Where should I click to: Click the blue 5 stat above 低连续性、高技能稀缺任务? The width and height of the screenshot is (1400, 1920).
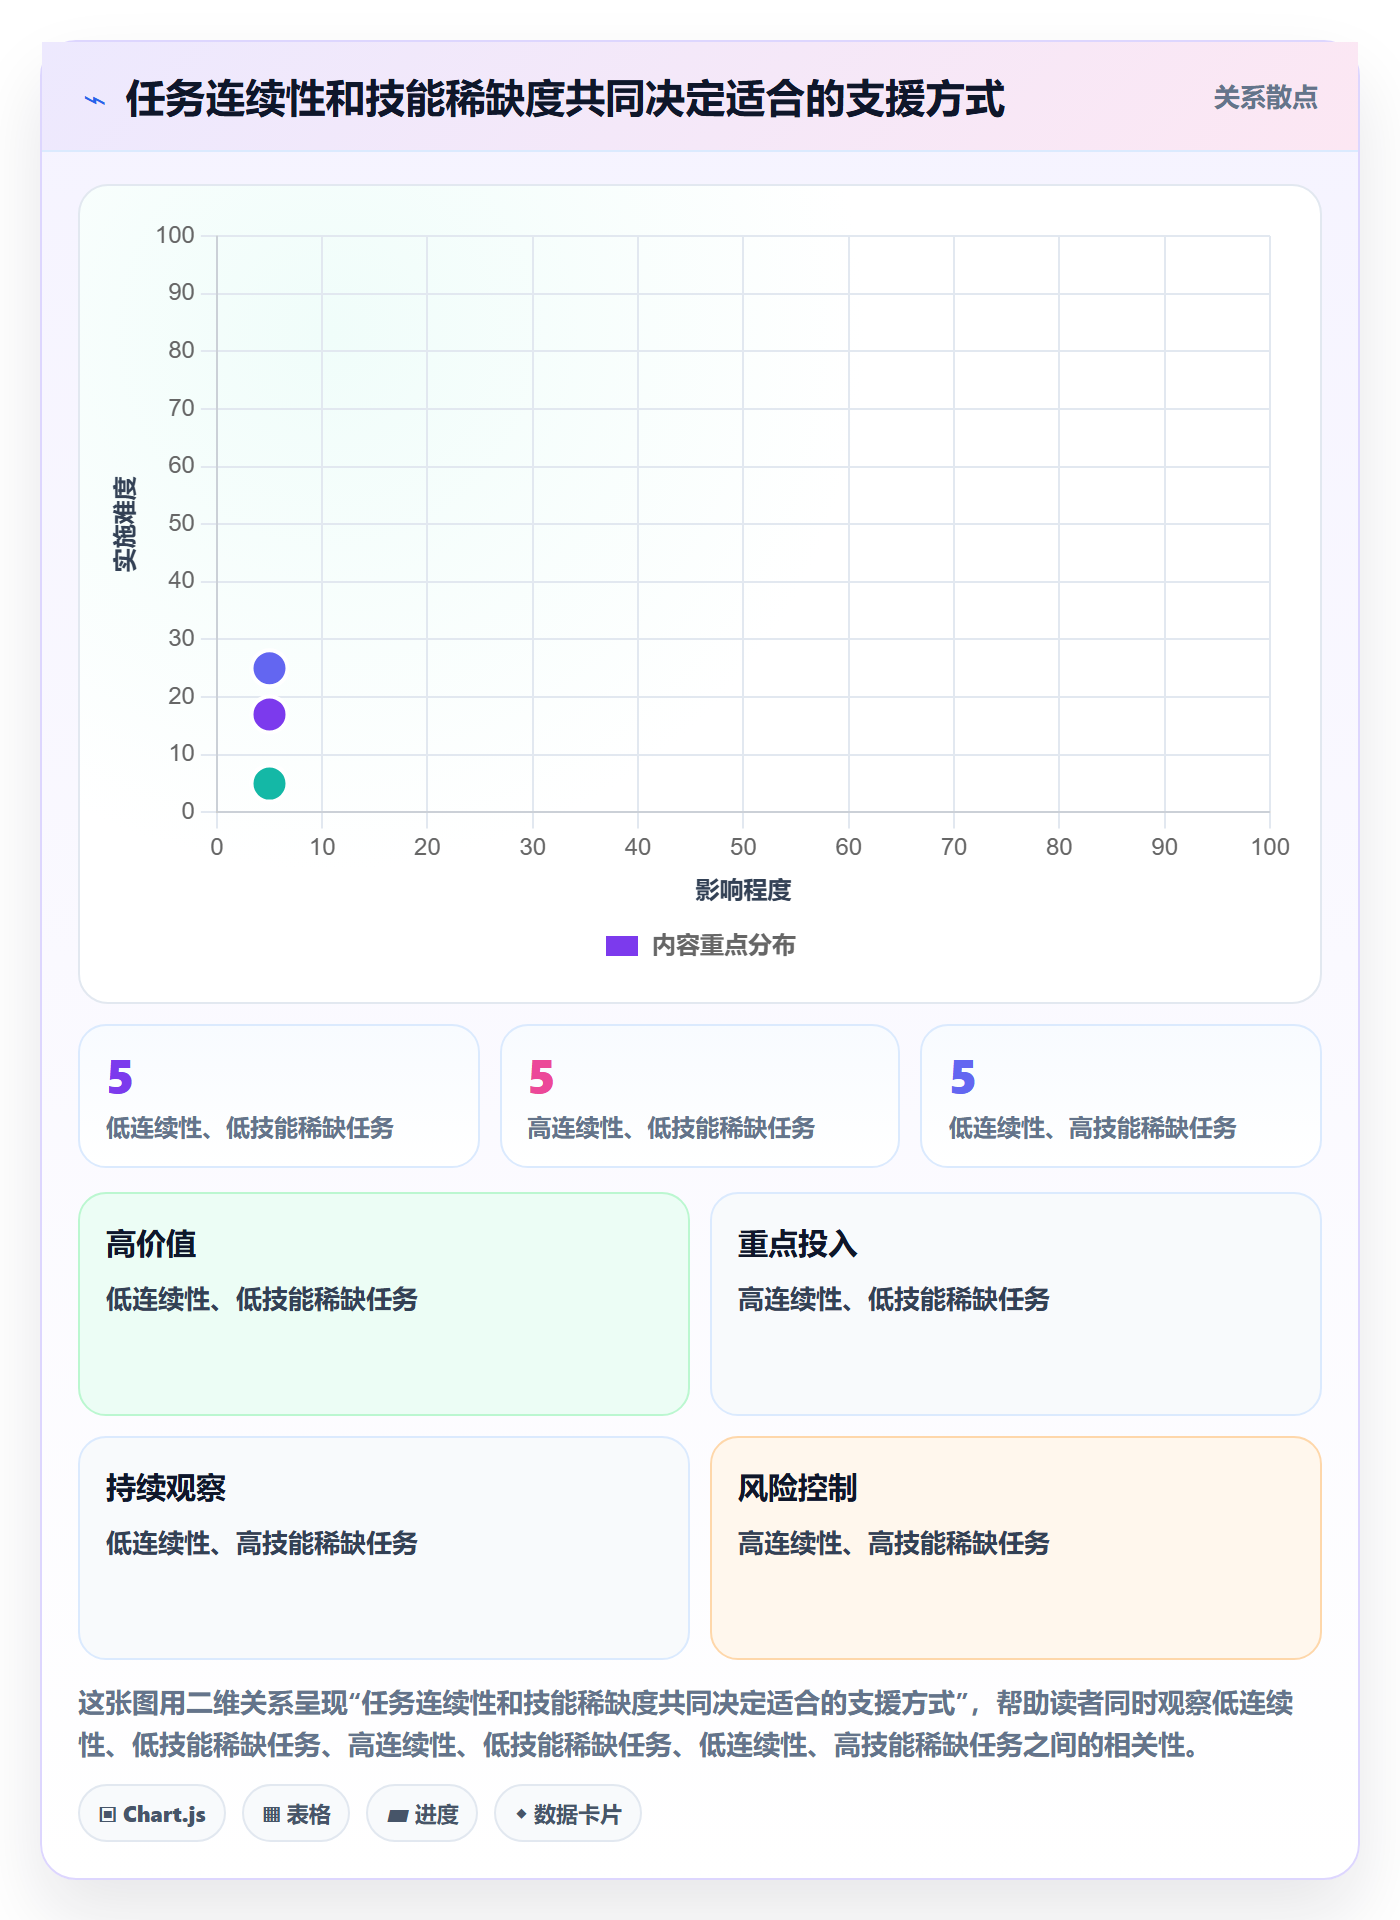tap(962, 1077)
